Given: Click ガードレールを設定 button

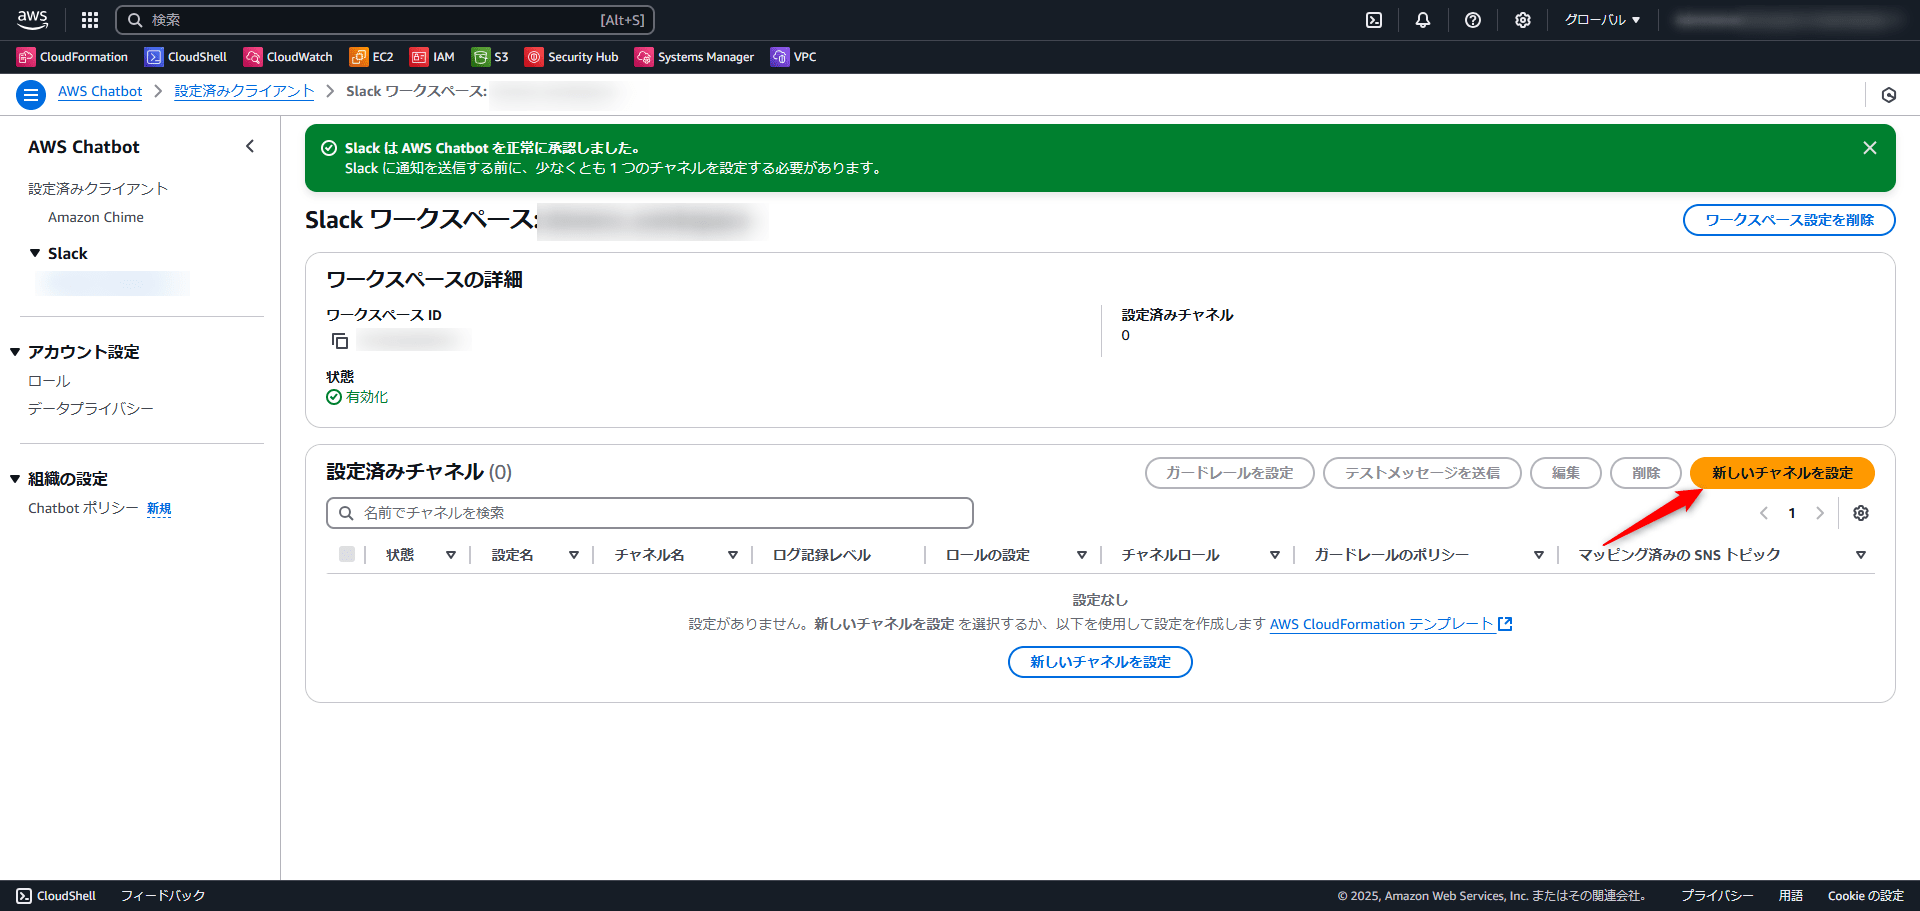Looking at the screenshot, I should point(1230,473).
